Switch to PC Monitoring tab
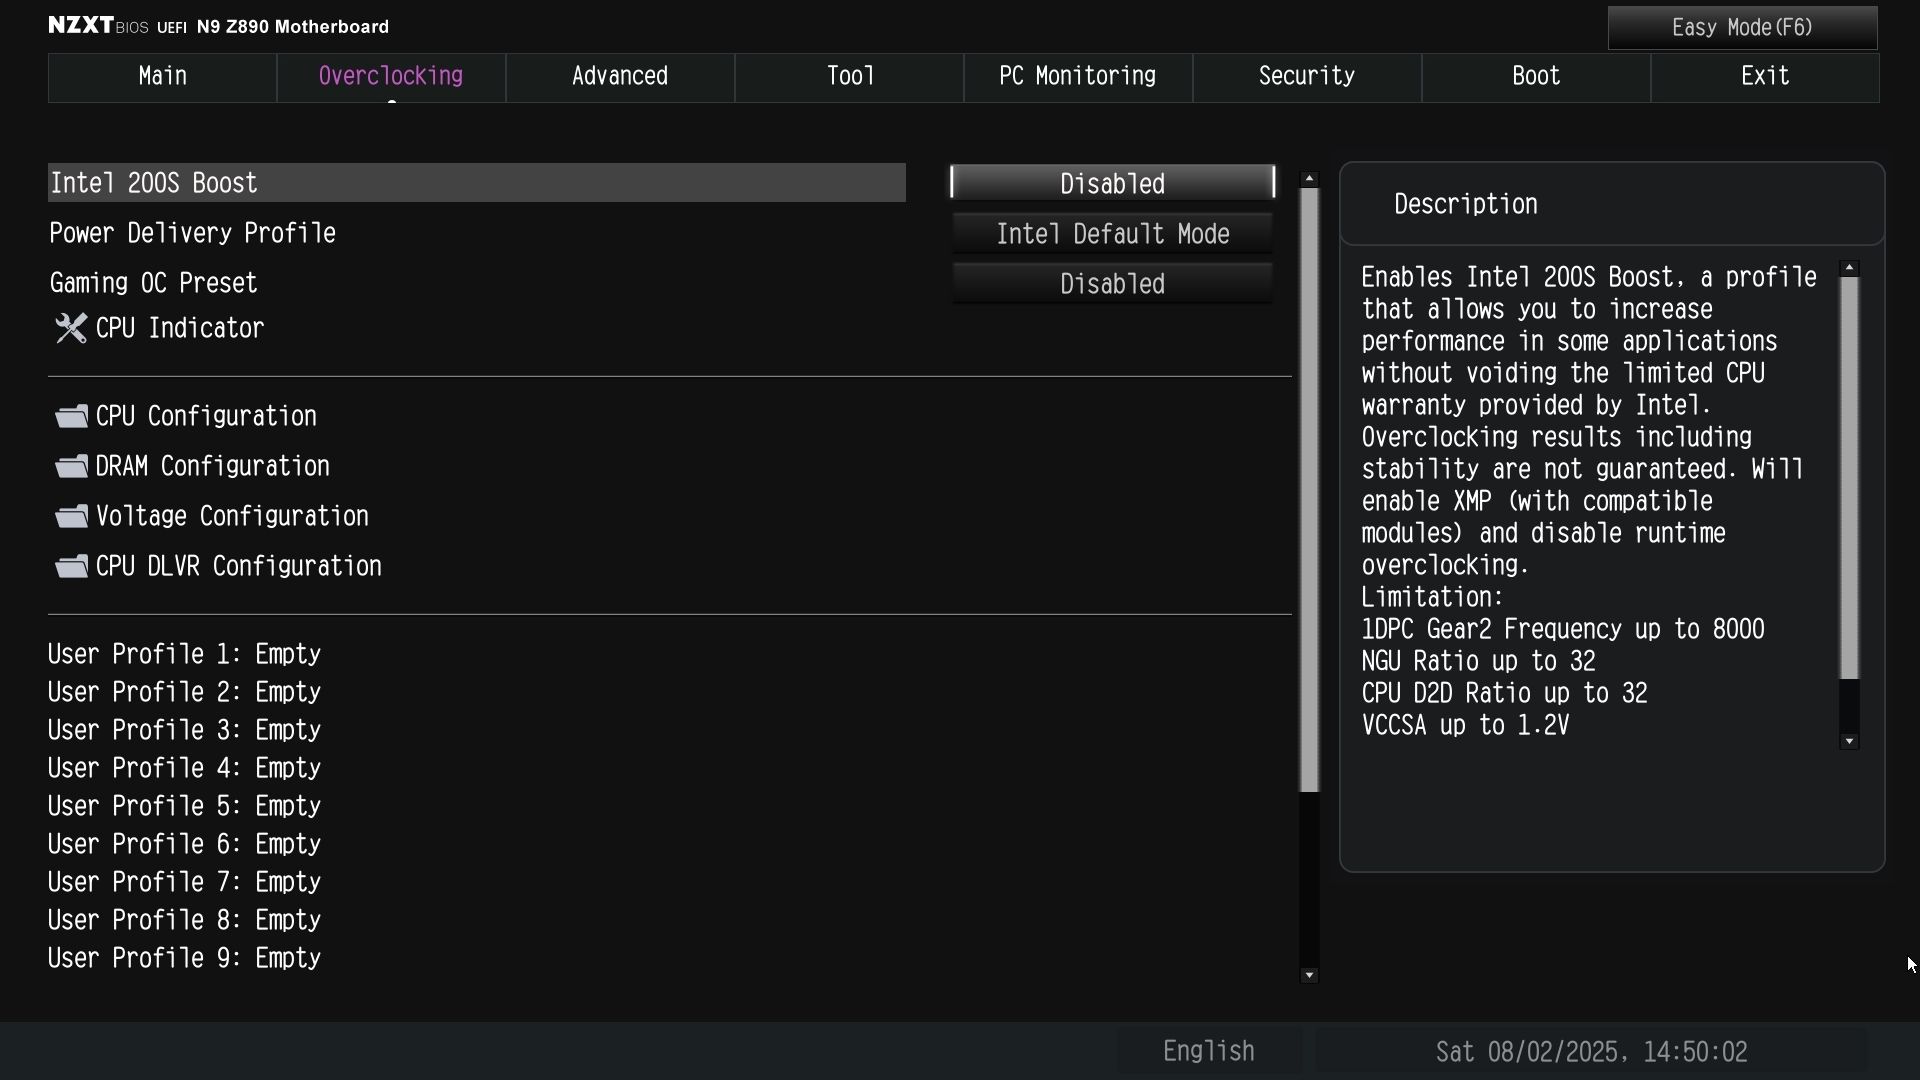The image size is (1920, 1080). [1078, 77]
